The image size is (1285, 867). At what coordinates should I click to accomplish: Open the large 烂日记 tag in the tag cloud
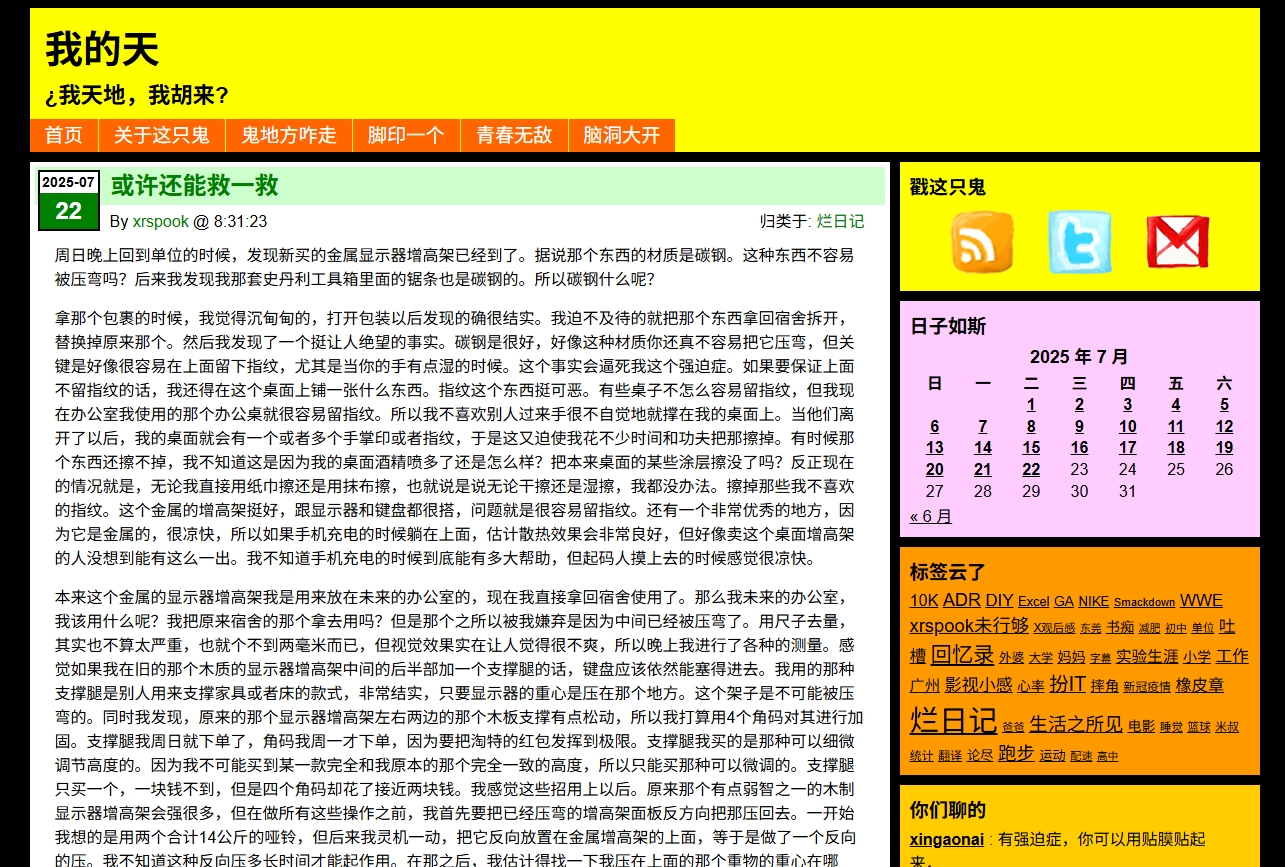click(952, 721)
